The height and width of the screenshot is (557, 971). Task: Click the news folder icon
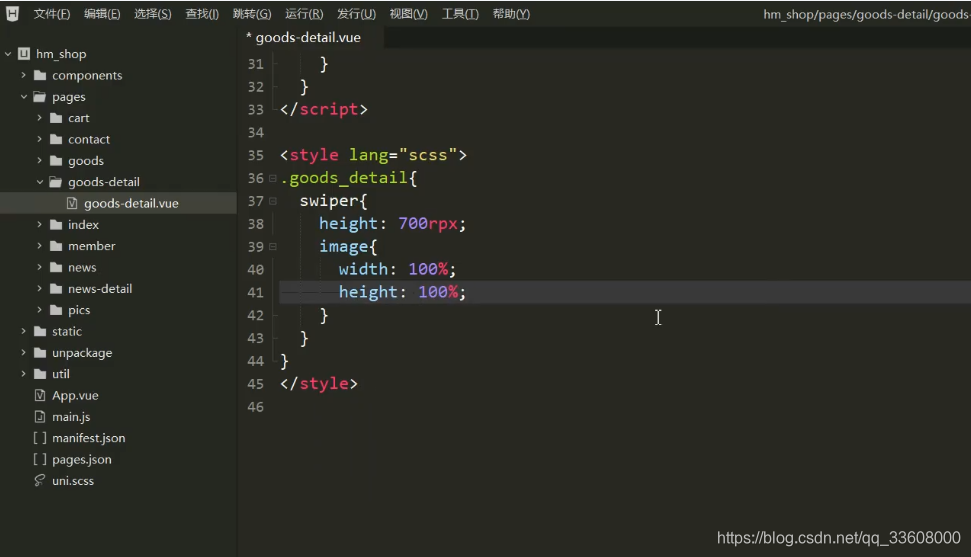[56, 267]
